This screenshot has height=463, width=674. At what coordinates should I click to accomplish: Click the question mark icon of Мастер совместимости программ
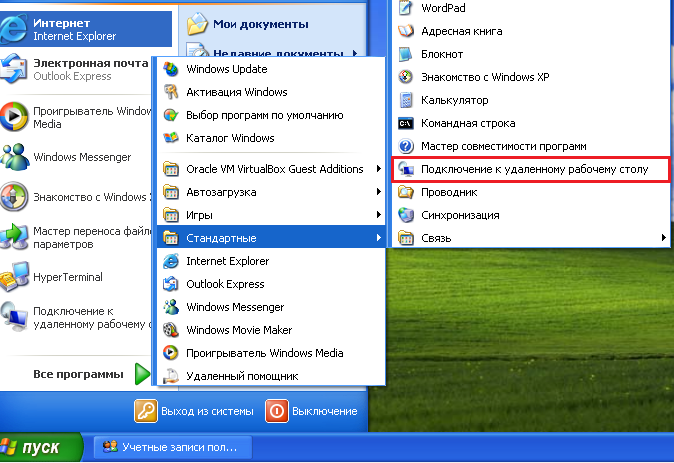click(406, 146)
